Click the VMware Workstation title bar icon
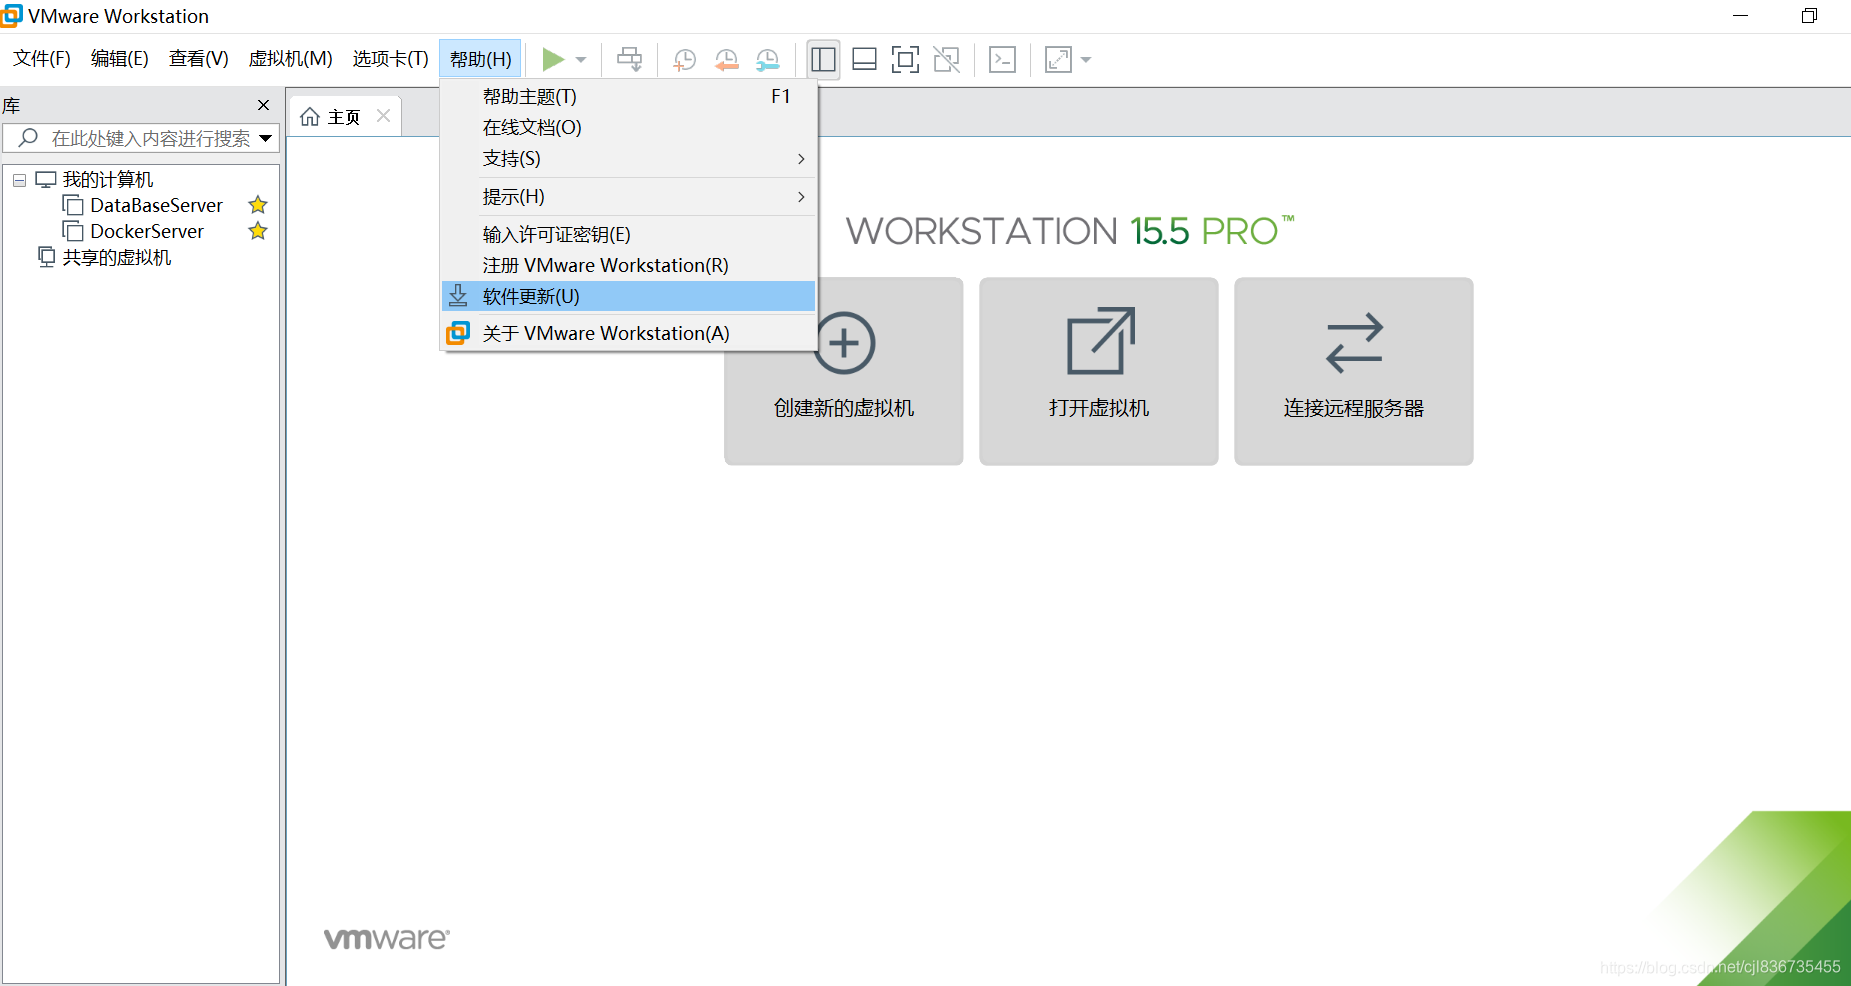Image resolution: width=1851 pixels, height=986 pixels. (x=11, y=16)
